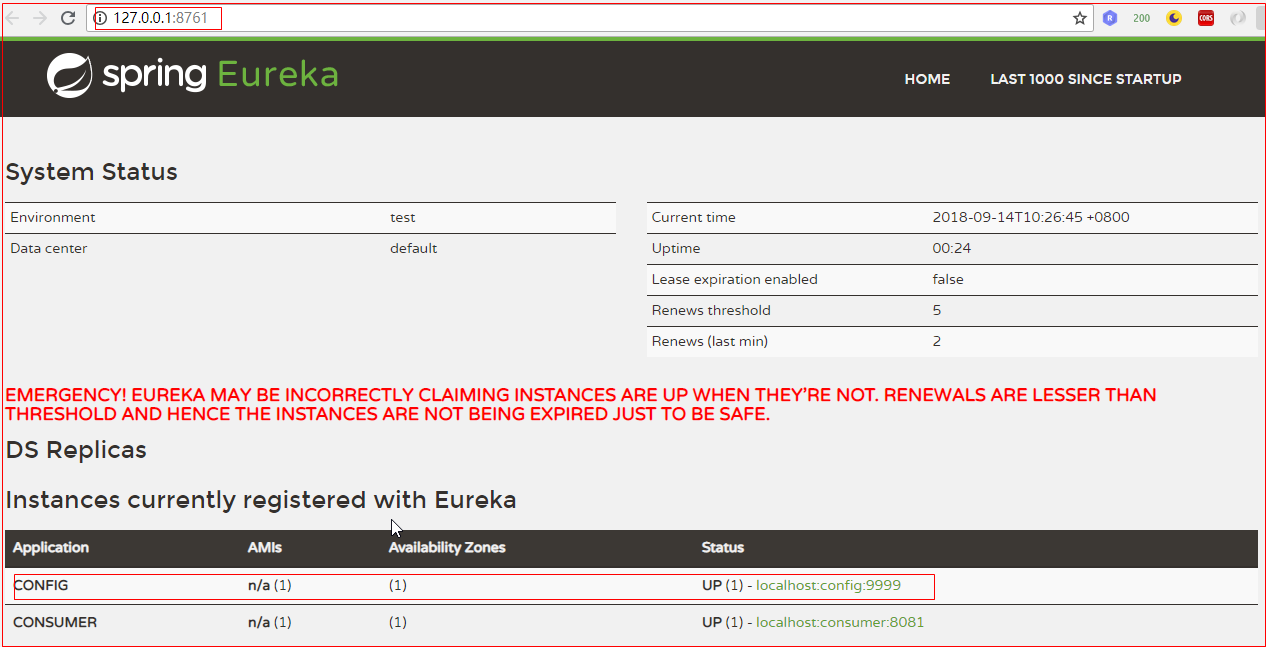Click the green 200 status extension
This screenshot has height=647, width=1266.
pos(1141,18)
